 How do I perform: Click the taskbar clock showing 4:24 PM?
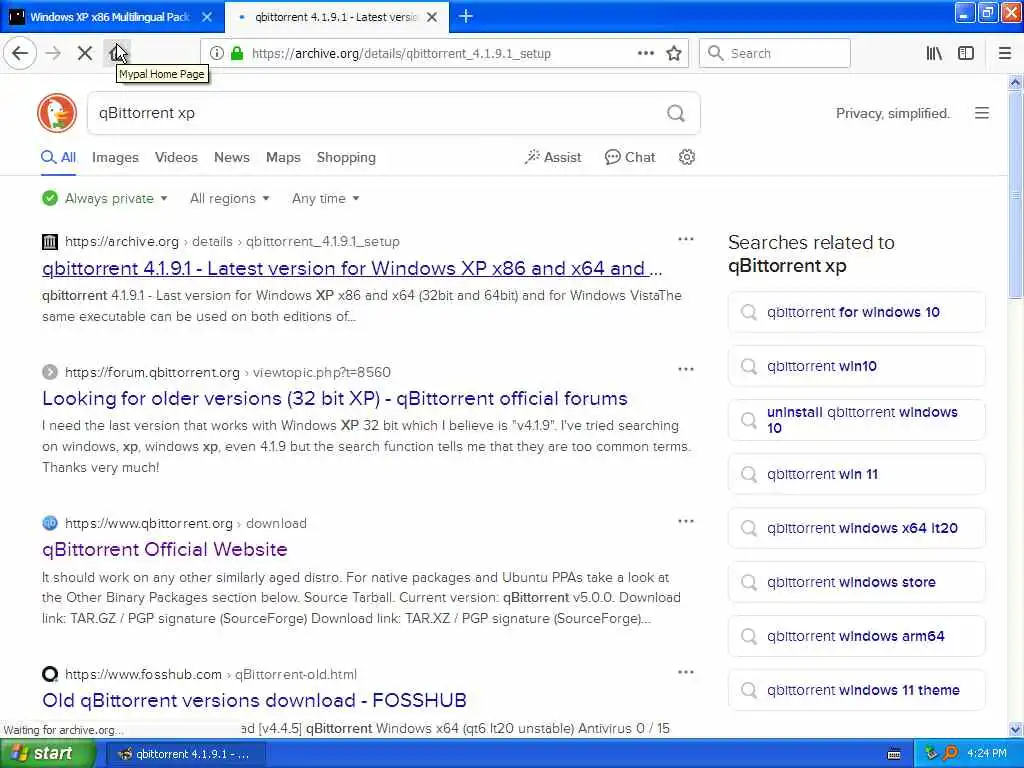pyautogui.click(x=987, y=754)
